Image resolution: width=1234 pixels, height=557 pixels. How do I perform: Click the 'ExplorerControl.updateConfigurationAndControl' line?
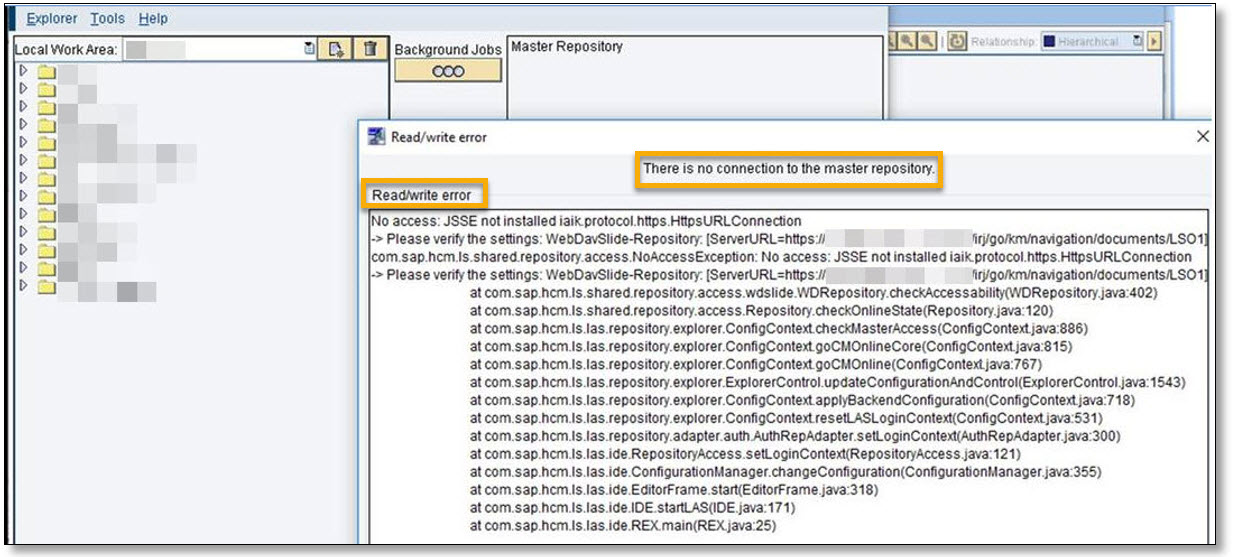pos(828,383)
